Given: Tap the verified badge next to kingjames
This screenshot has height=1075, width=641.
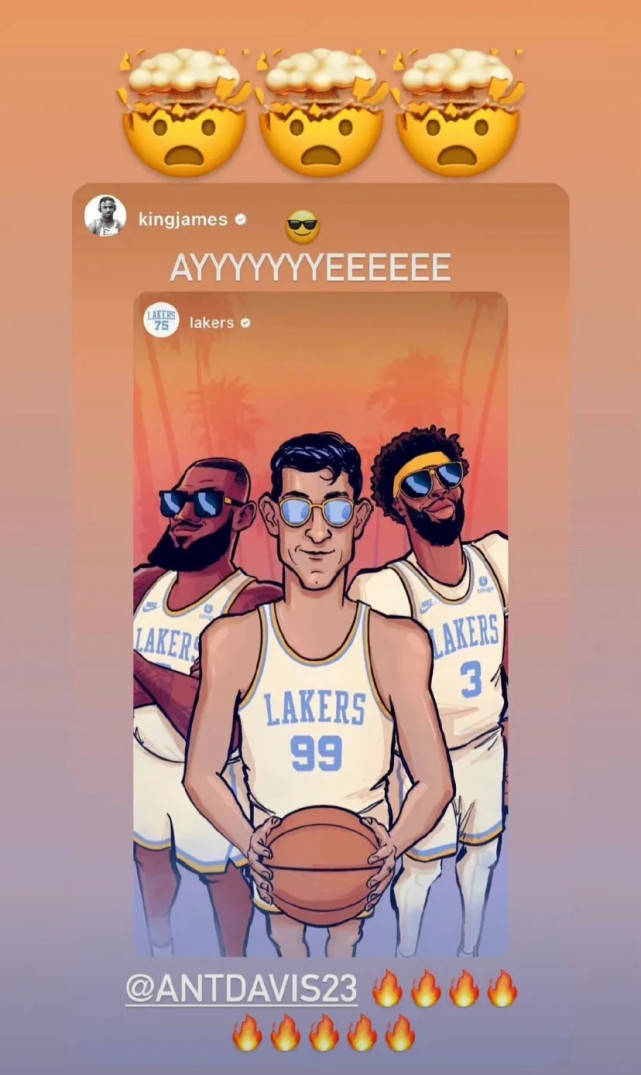Looking at the screenshot, I should pos(240,219).
